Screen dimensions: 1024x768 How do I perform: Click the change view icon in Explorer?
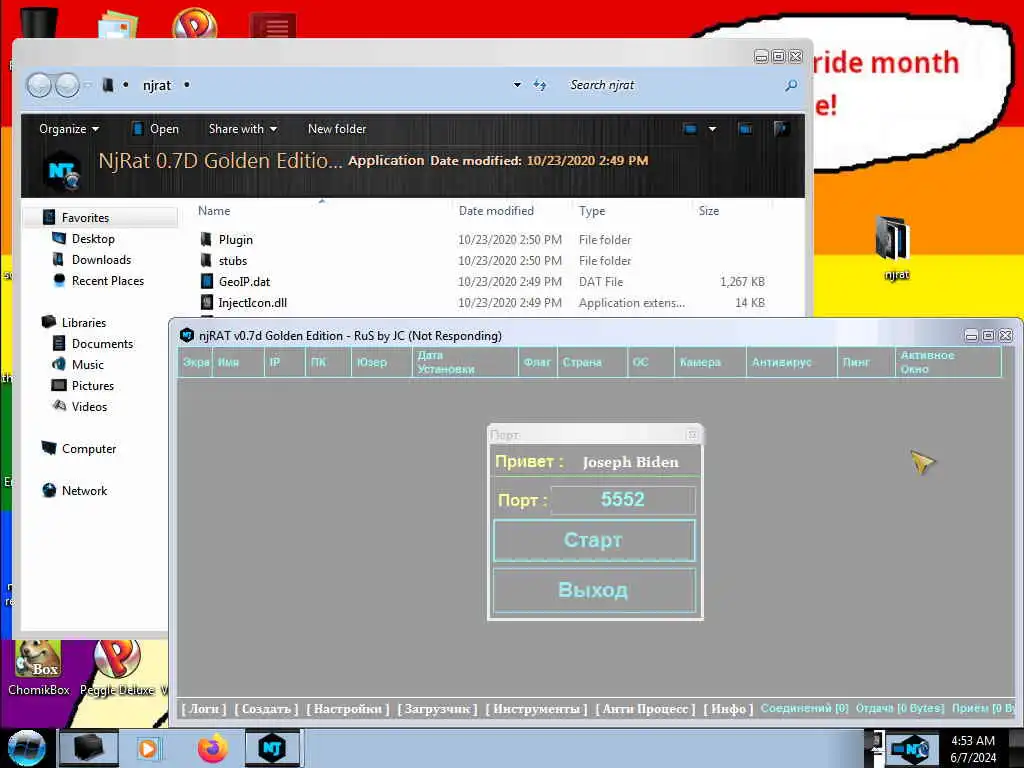pyautogui.click(x=690, y=129)
